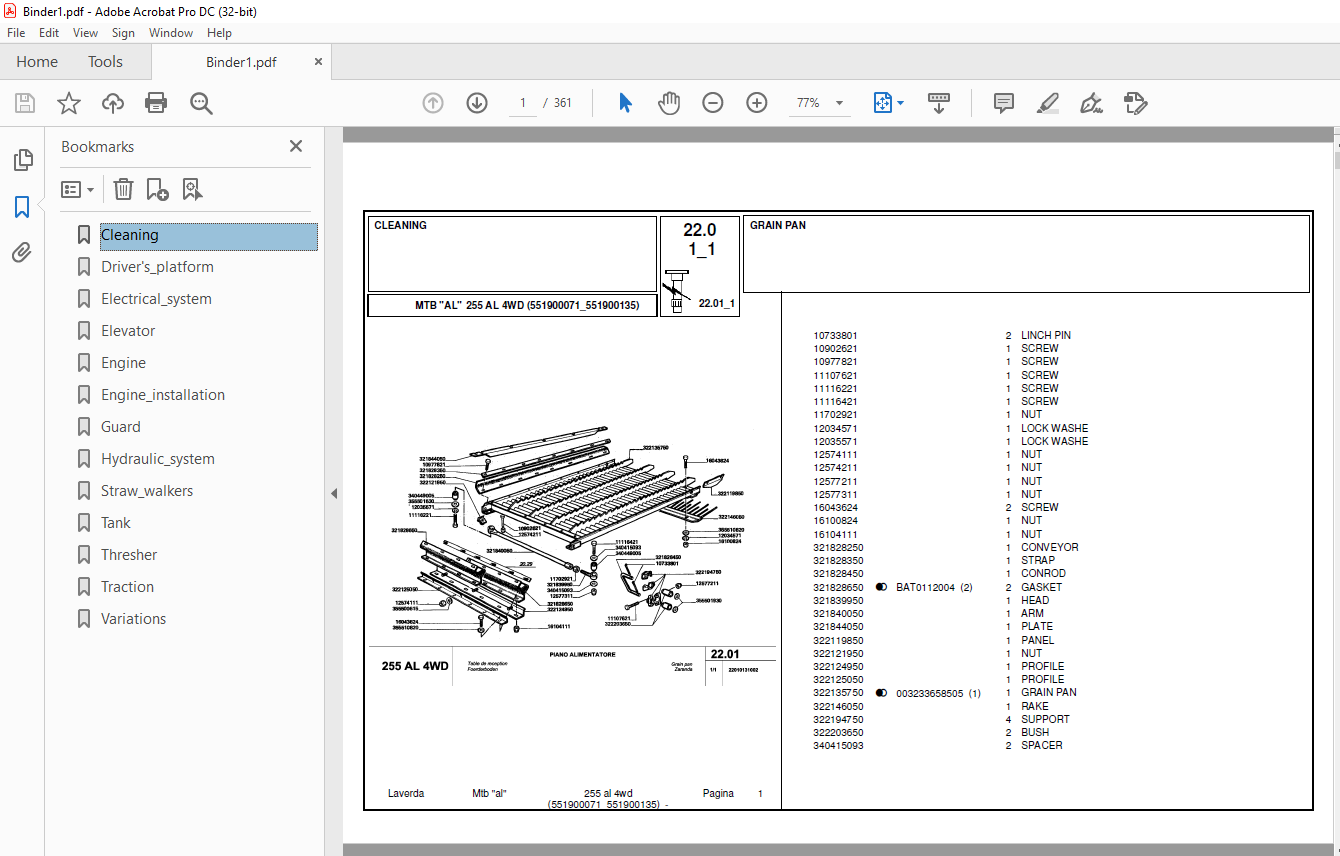Open the Edit menu
This screenshot has height=856, width=1340.
click(49, 33)
